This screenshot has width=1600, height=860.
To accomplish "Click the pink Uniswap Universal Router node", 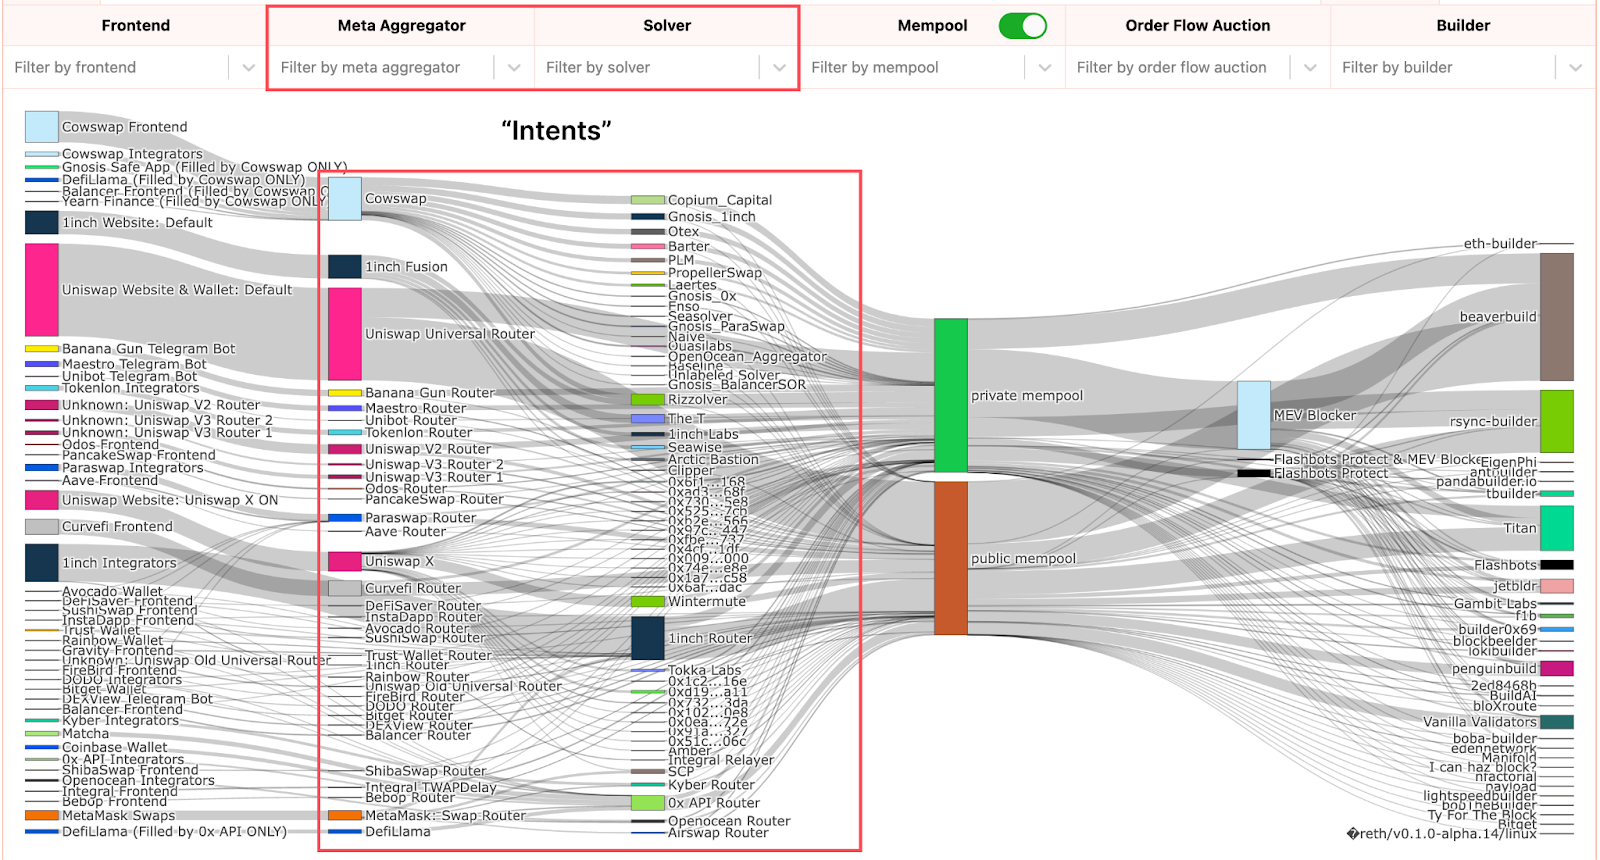I will coord(345,334).
